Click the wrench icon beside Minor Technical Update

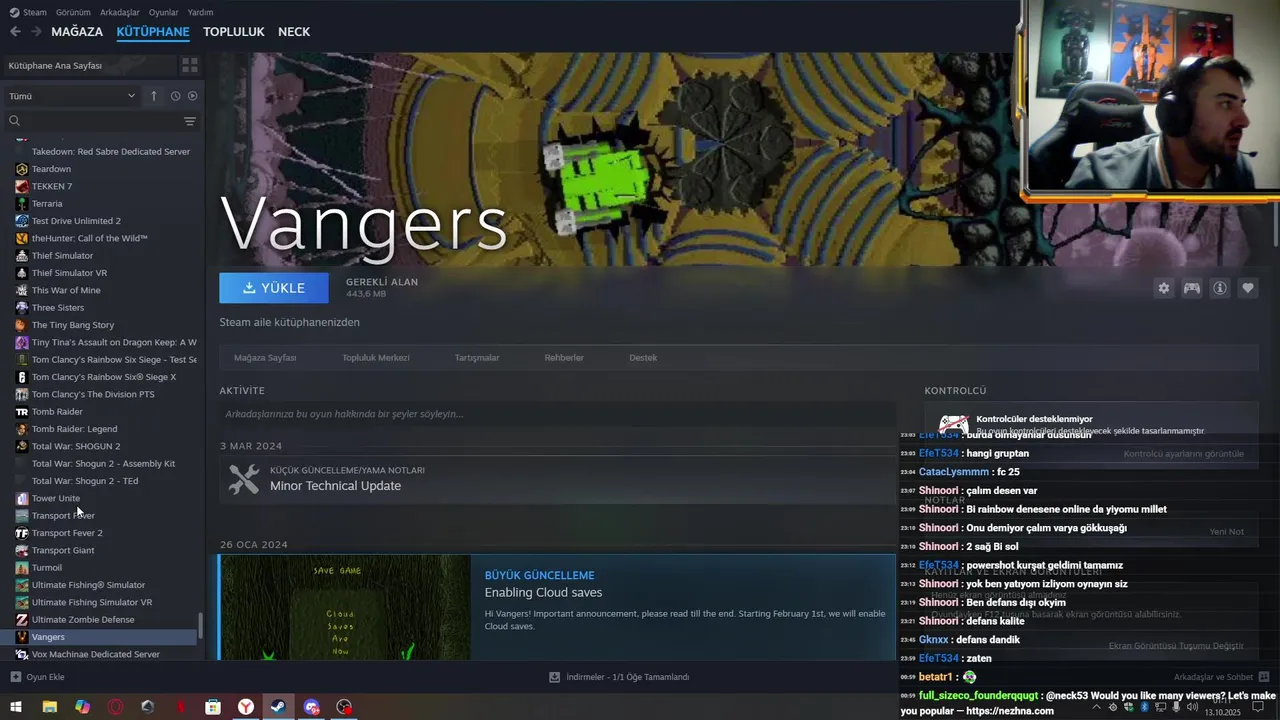[244, 479]
